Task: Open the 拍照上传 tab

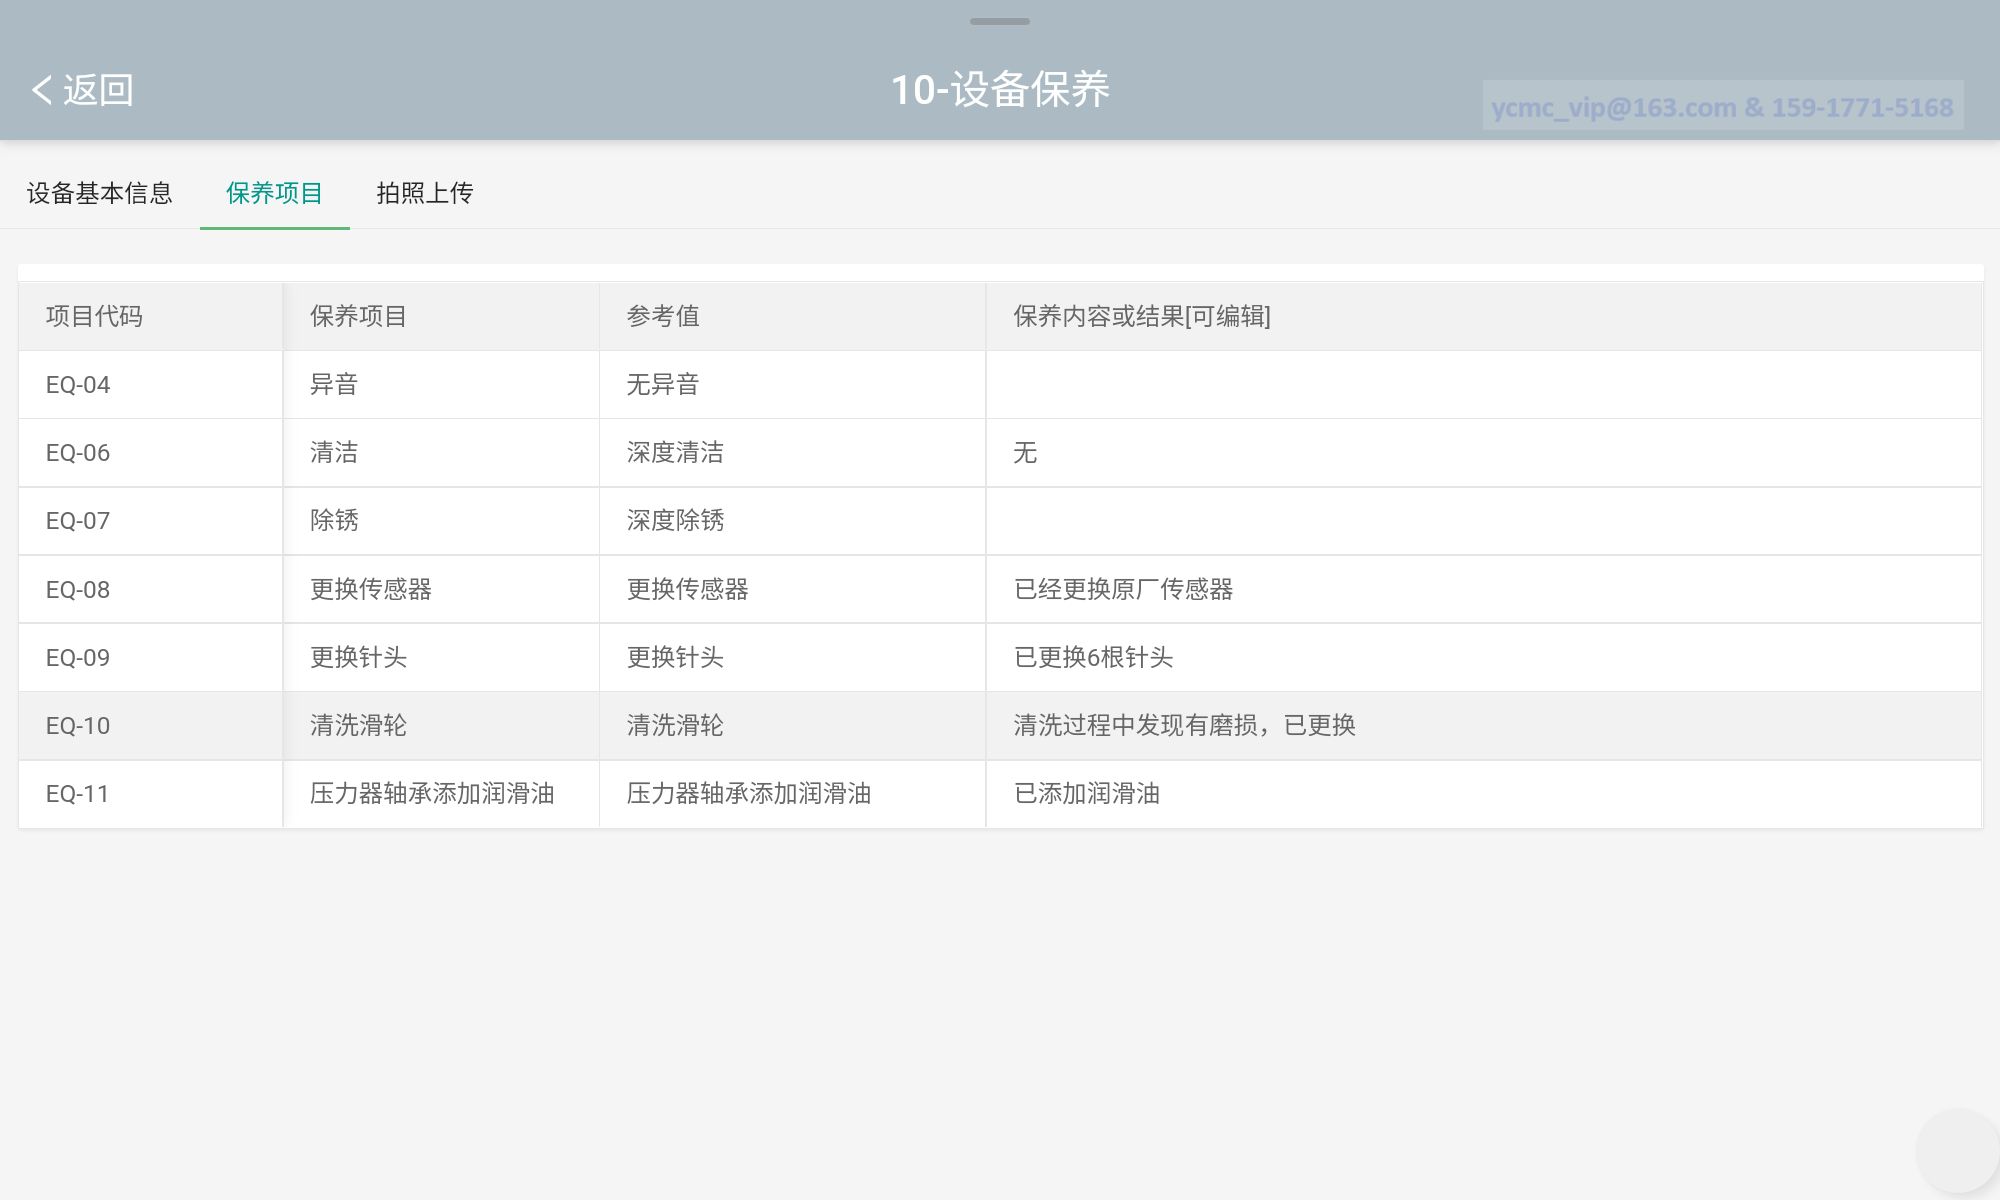Action: click(x=424, y=193)
